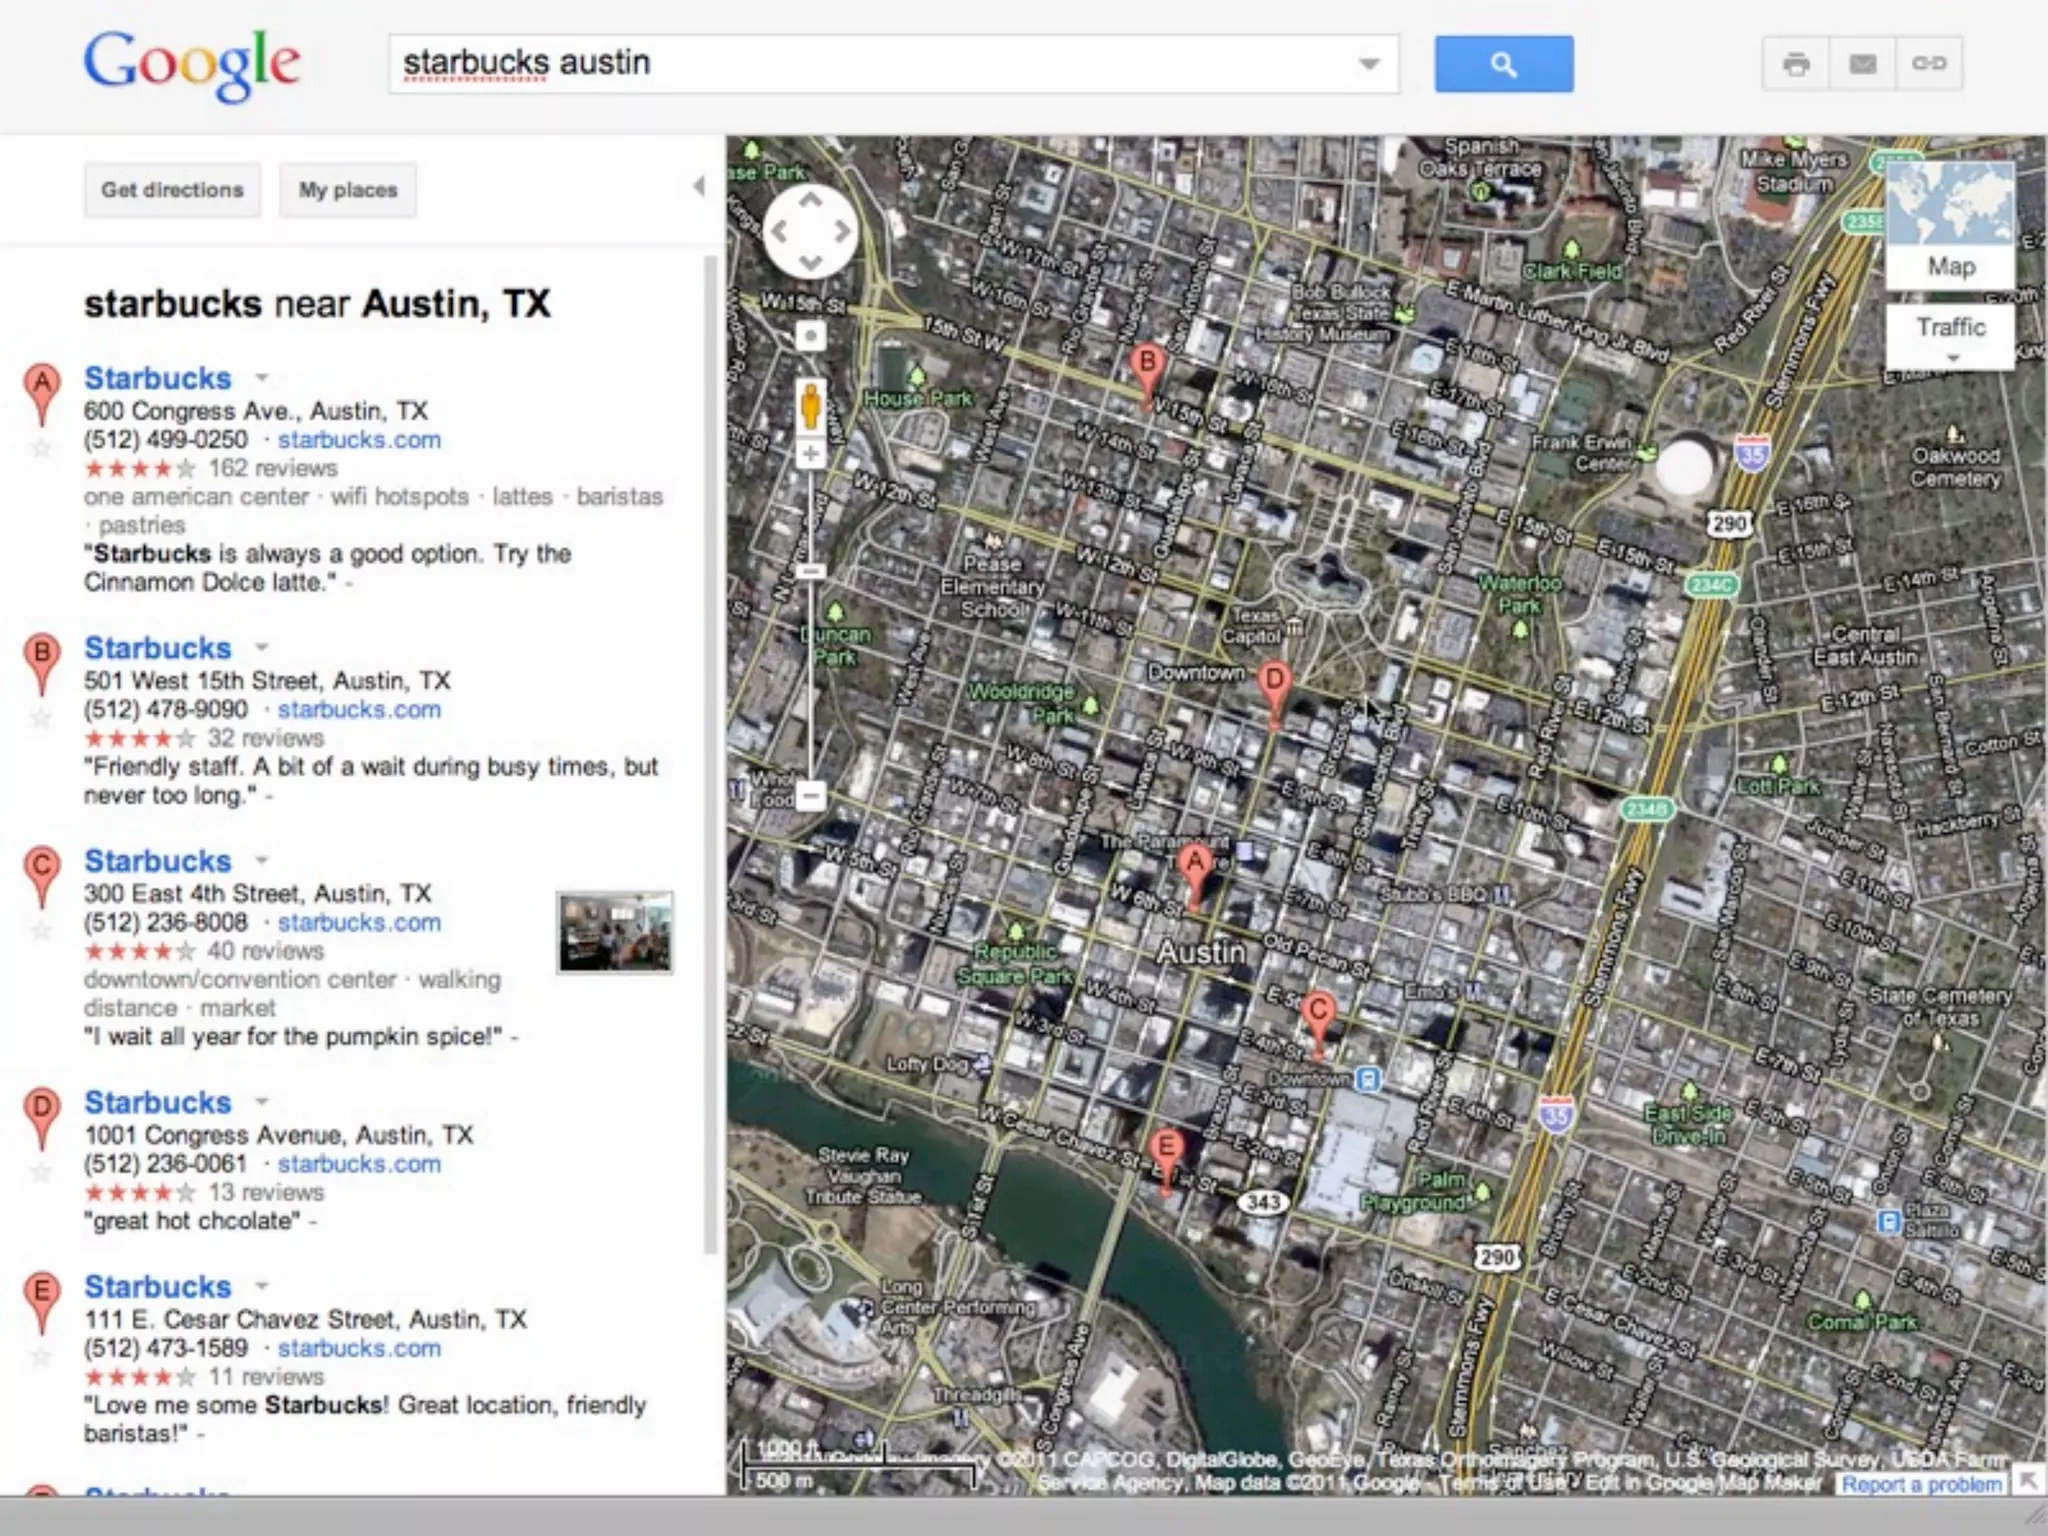This screenshot has height=1536, width=2048.
Task: Click the Report a problem link
Action: (1922, 1484)
